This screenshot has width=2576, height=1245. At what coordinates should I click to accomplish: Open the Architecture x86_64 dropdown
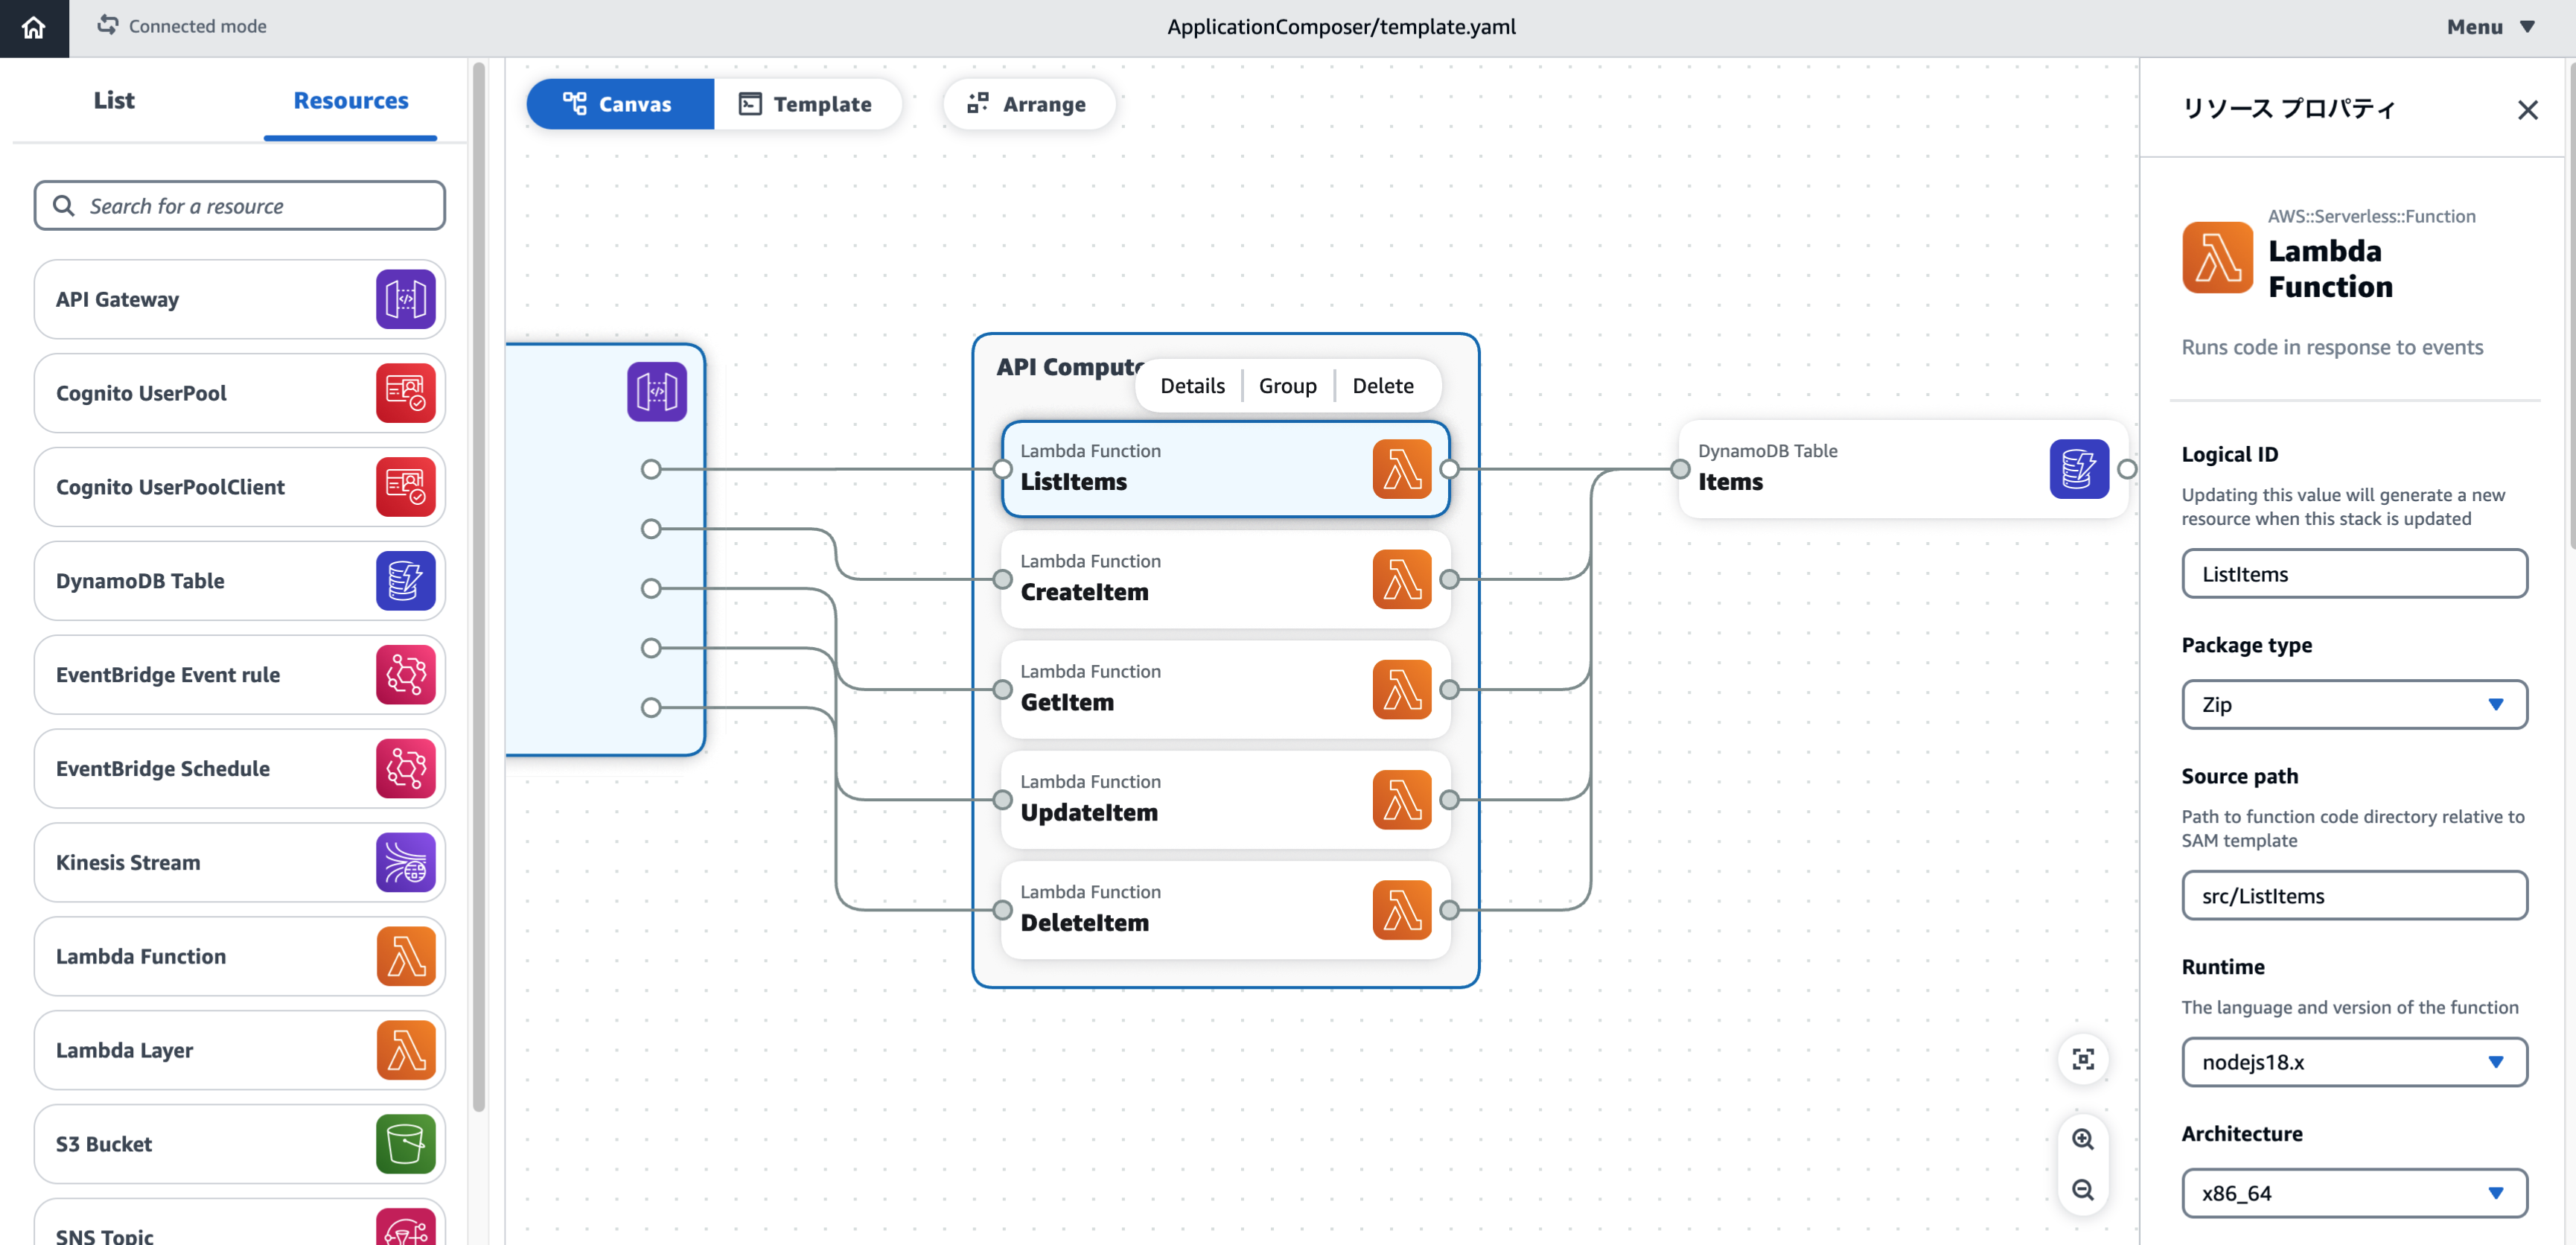pos(2354,1193)
